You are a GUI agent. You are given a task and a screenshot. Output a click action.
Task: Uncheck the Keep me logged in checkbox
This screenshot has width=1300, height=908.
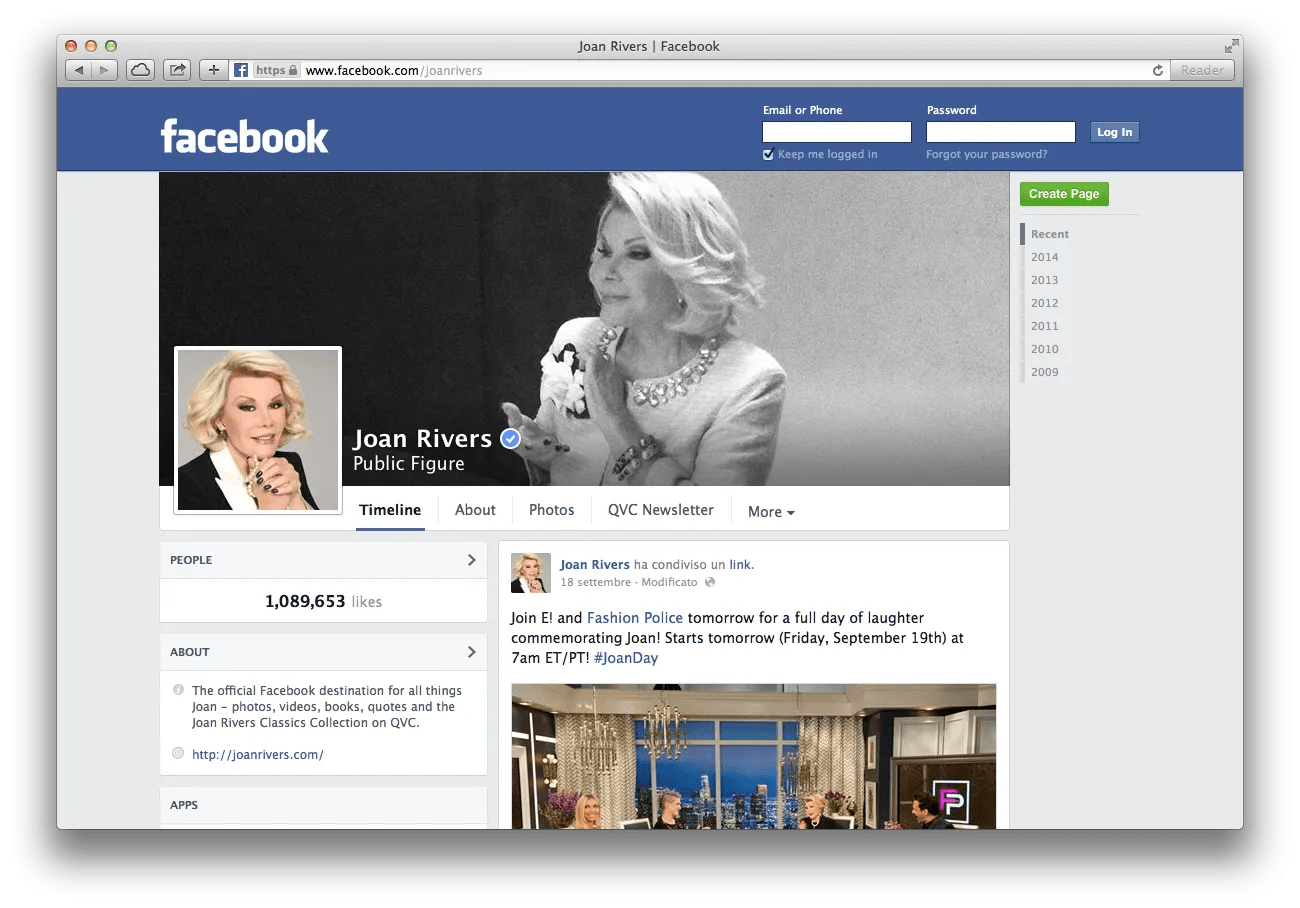click(768, 153)
